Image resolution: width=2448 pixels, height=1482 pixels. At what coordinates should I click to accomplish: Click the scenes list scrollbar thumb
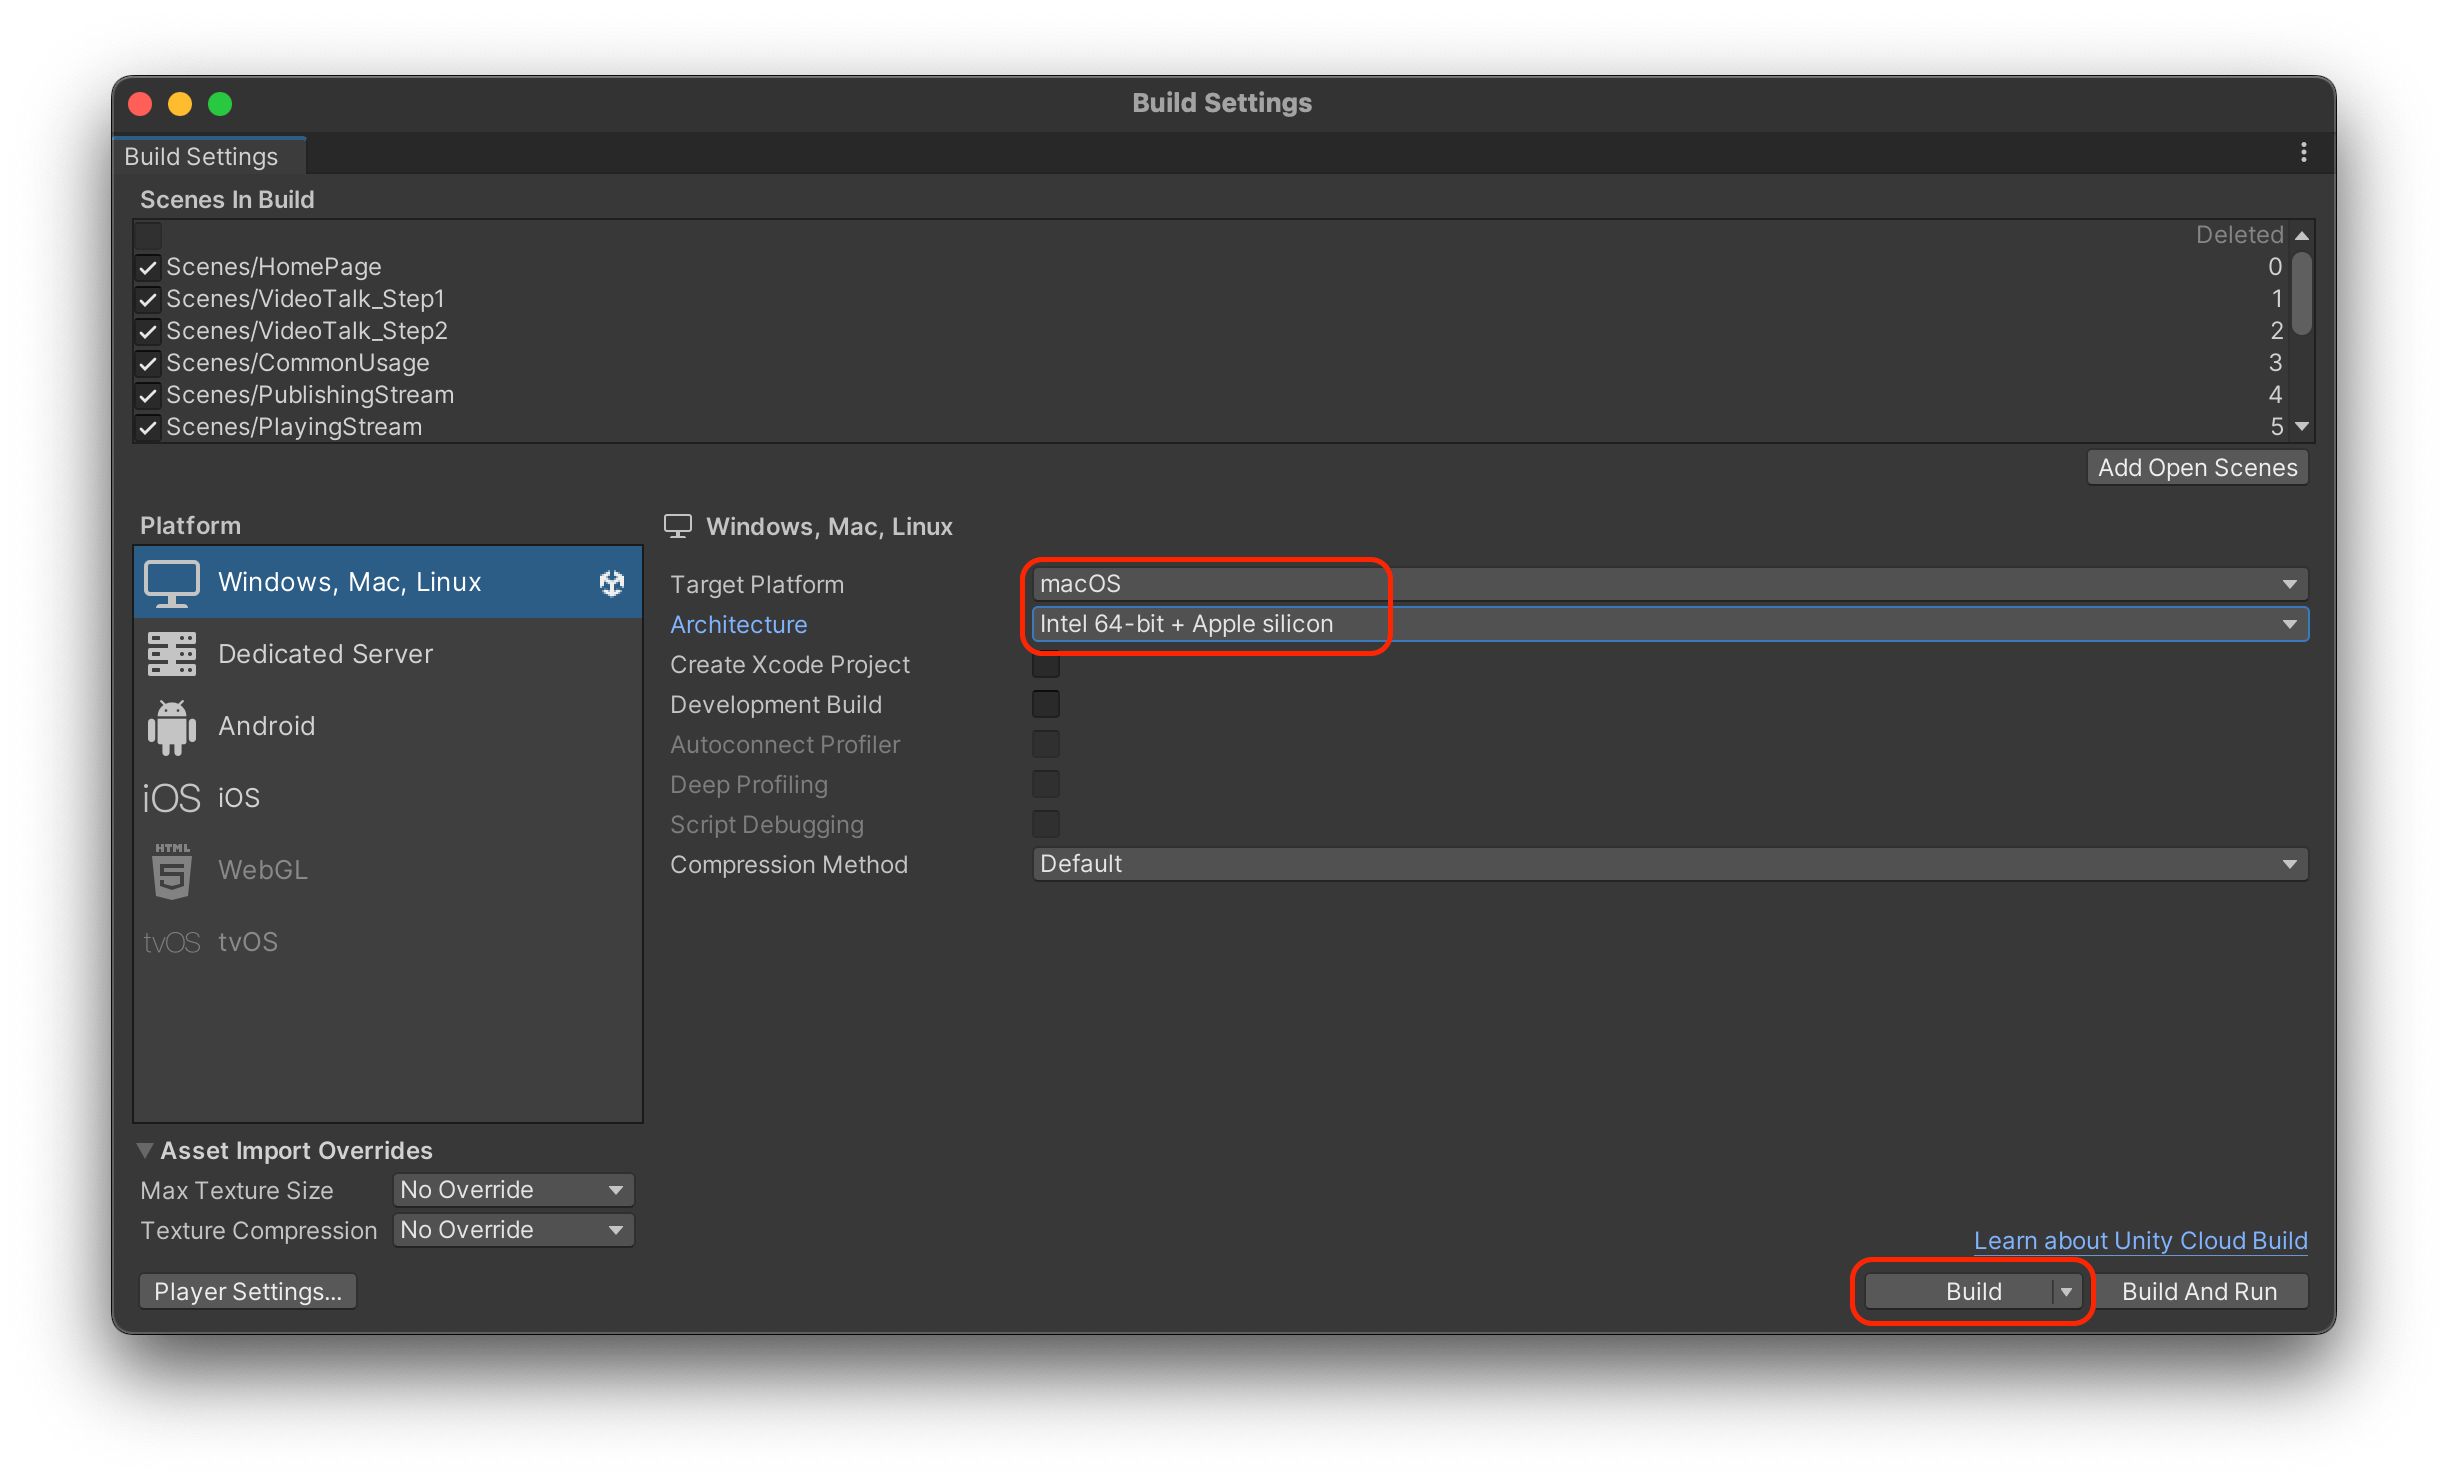(2302, 293)
